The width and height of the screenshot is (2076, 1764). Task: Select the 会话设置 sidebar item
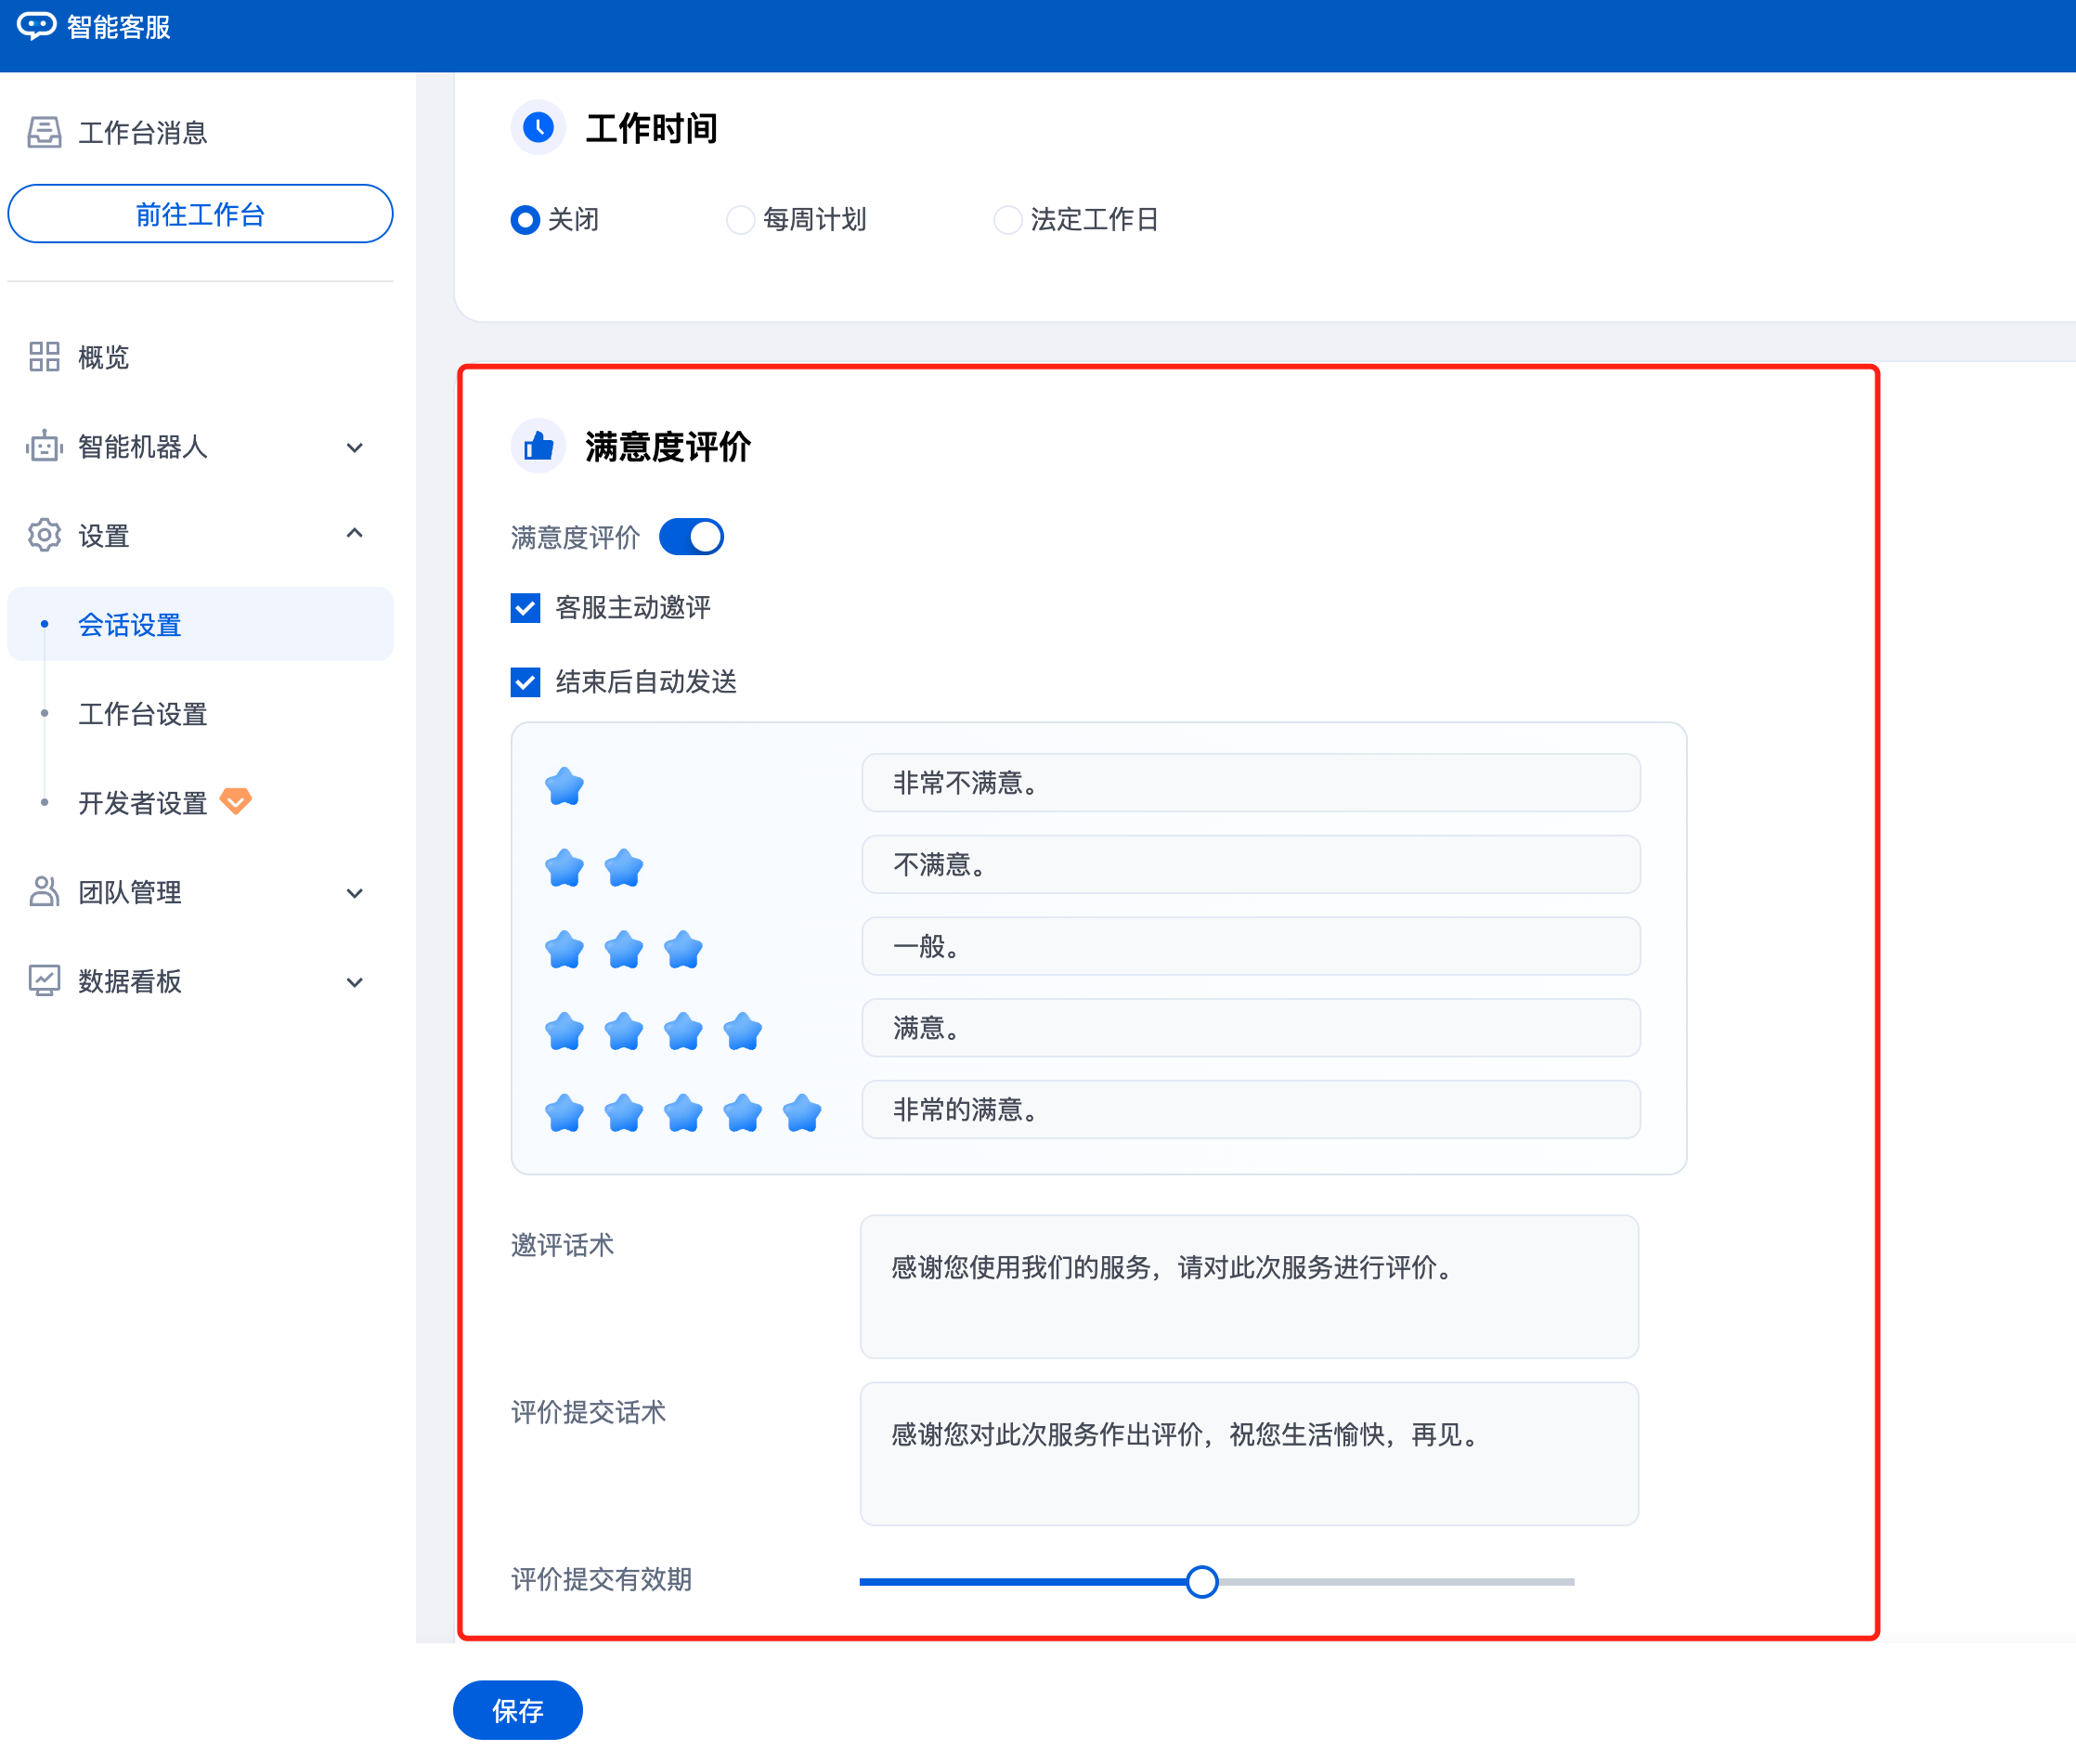[130, 625]
